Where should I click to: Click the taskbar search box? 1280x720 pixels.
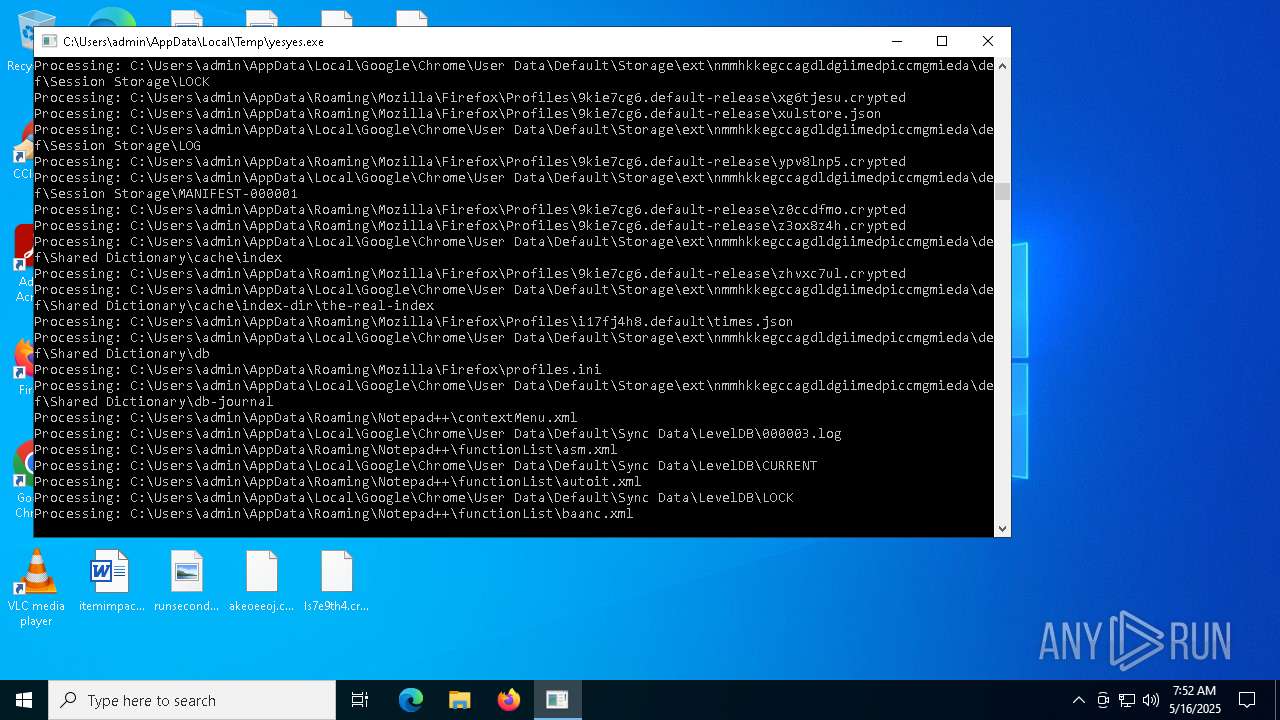tap(192, 700)
